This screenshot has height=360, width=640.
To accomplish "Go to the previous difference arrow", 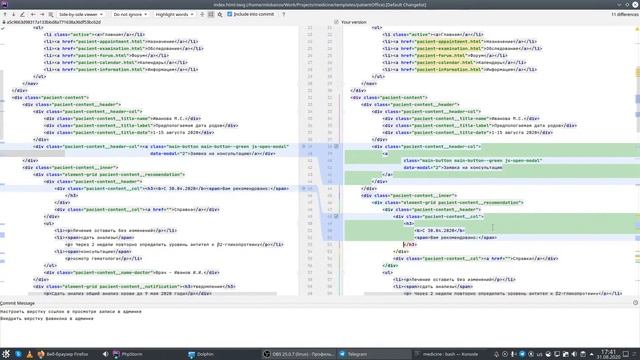I will (5, 14).
